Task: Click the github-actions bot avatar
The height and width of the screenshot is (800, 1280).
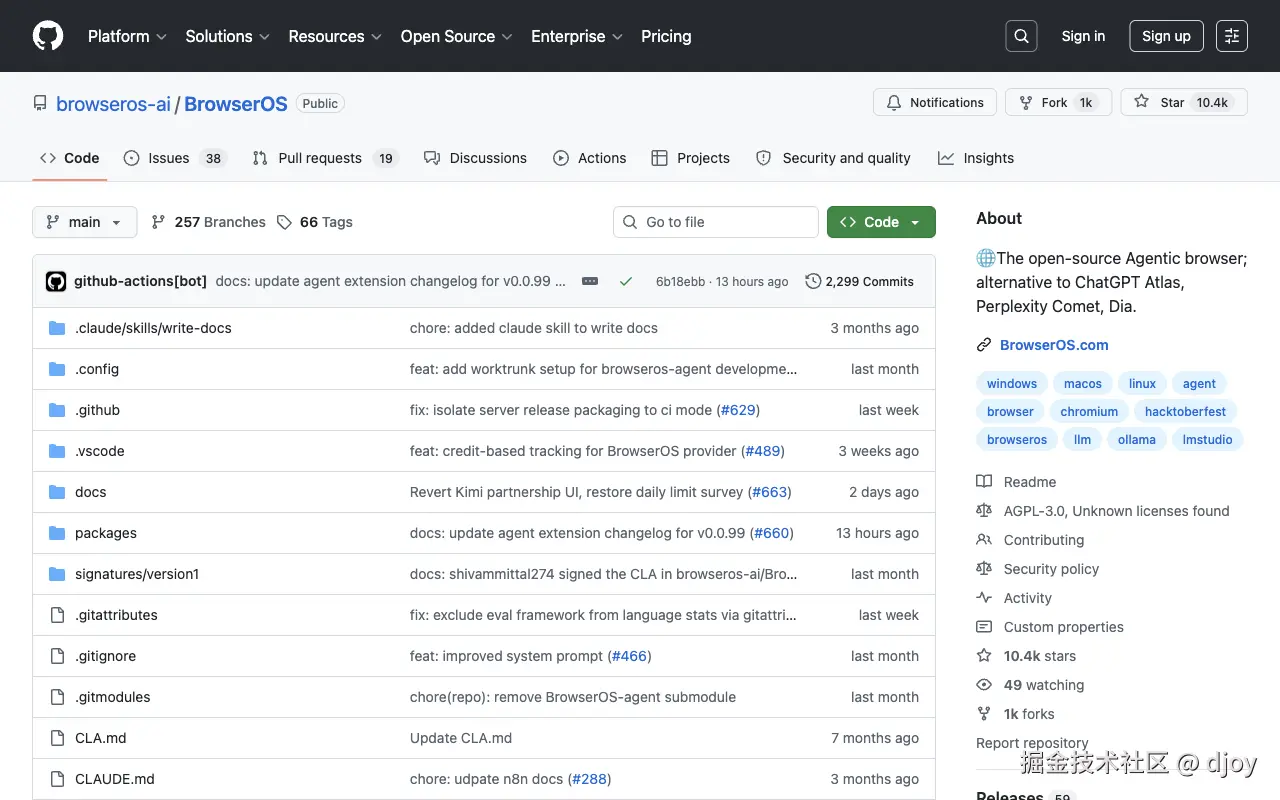Action: pyautogui.click(x=56, y=281)
